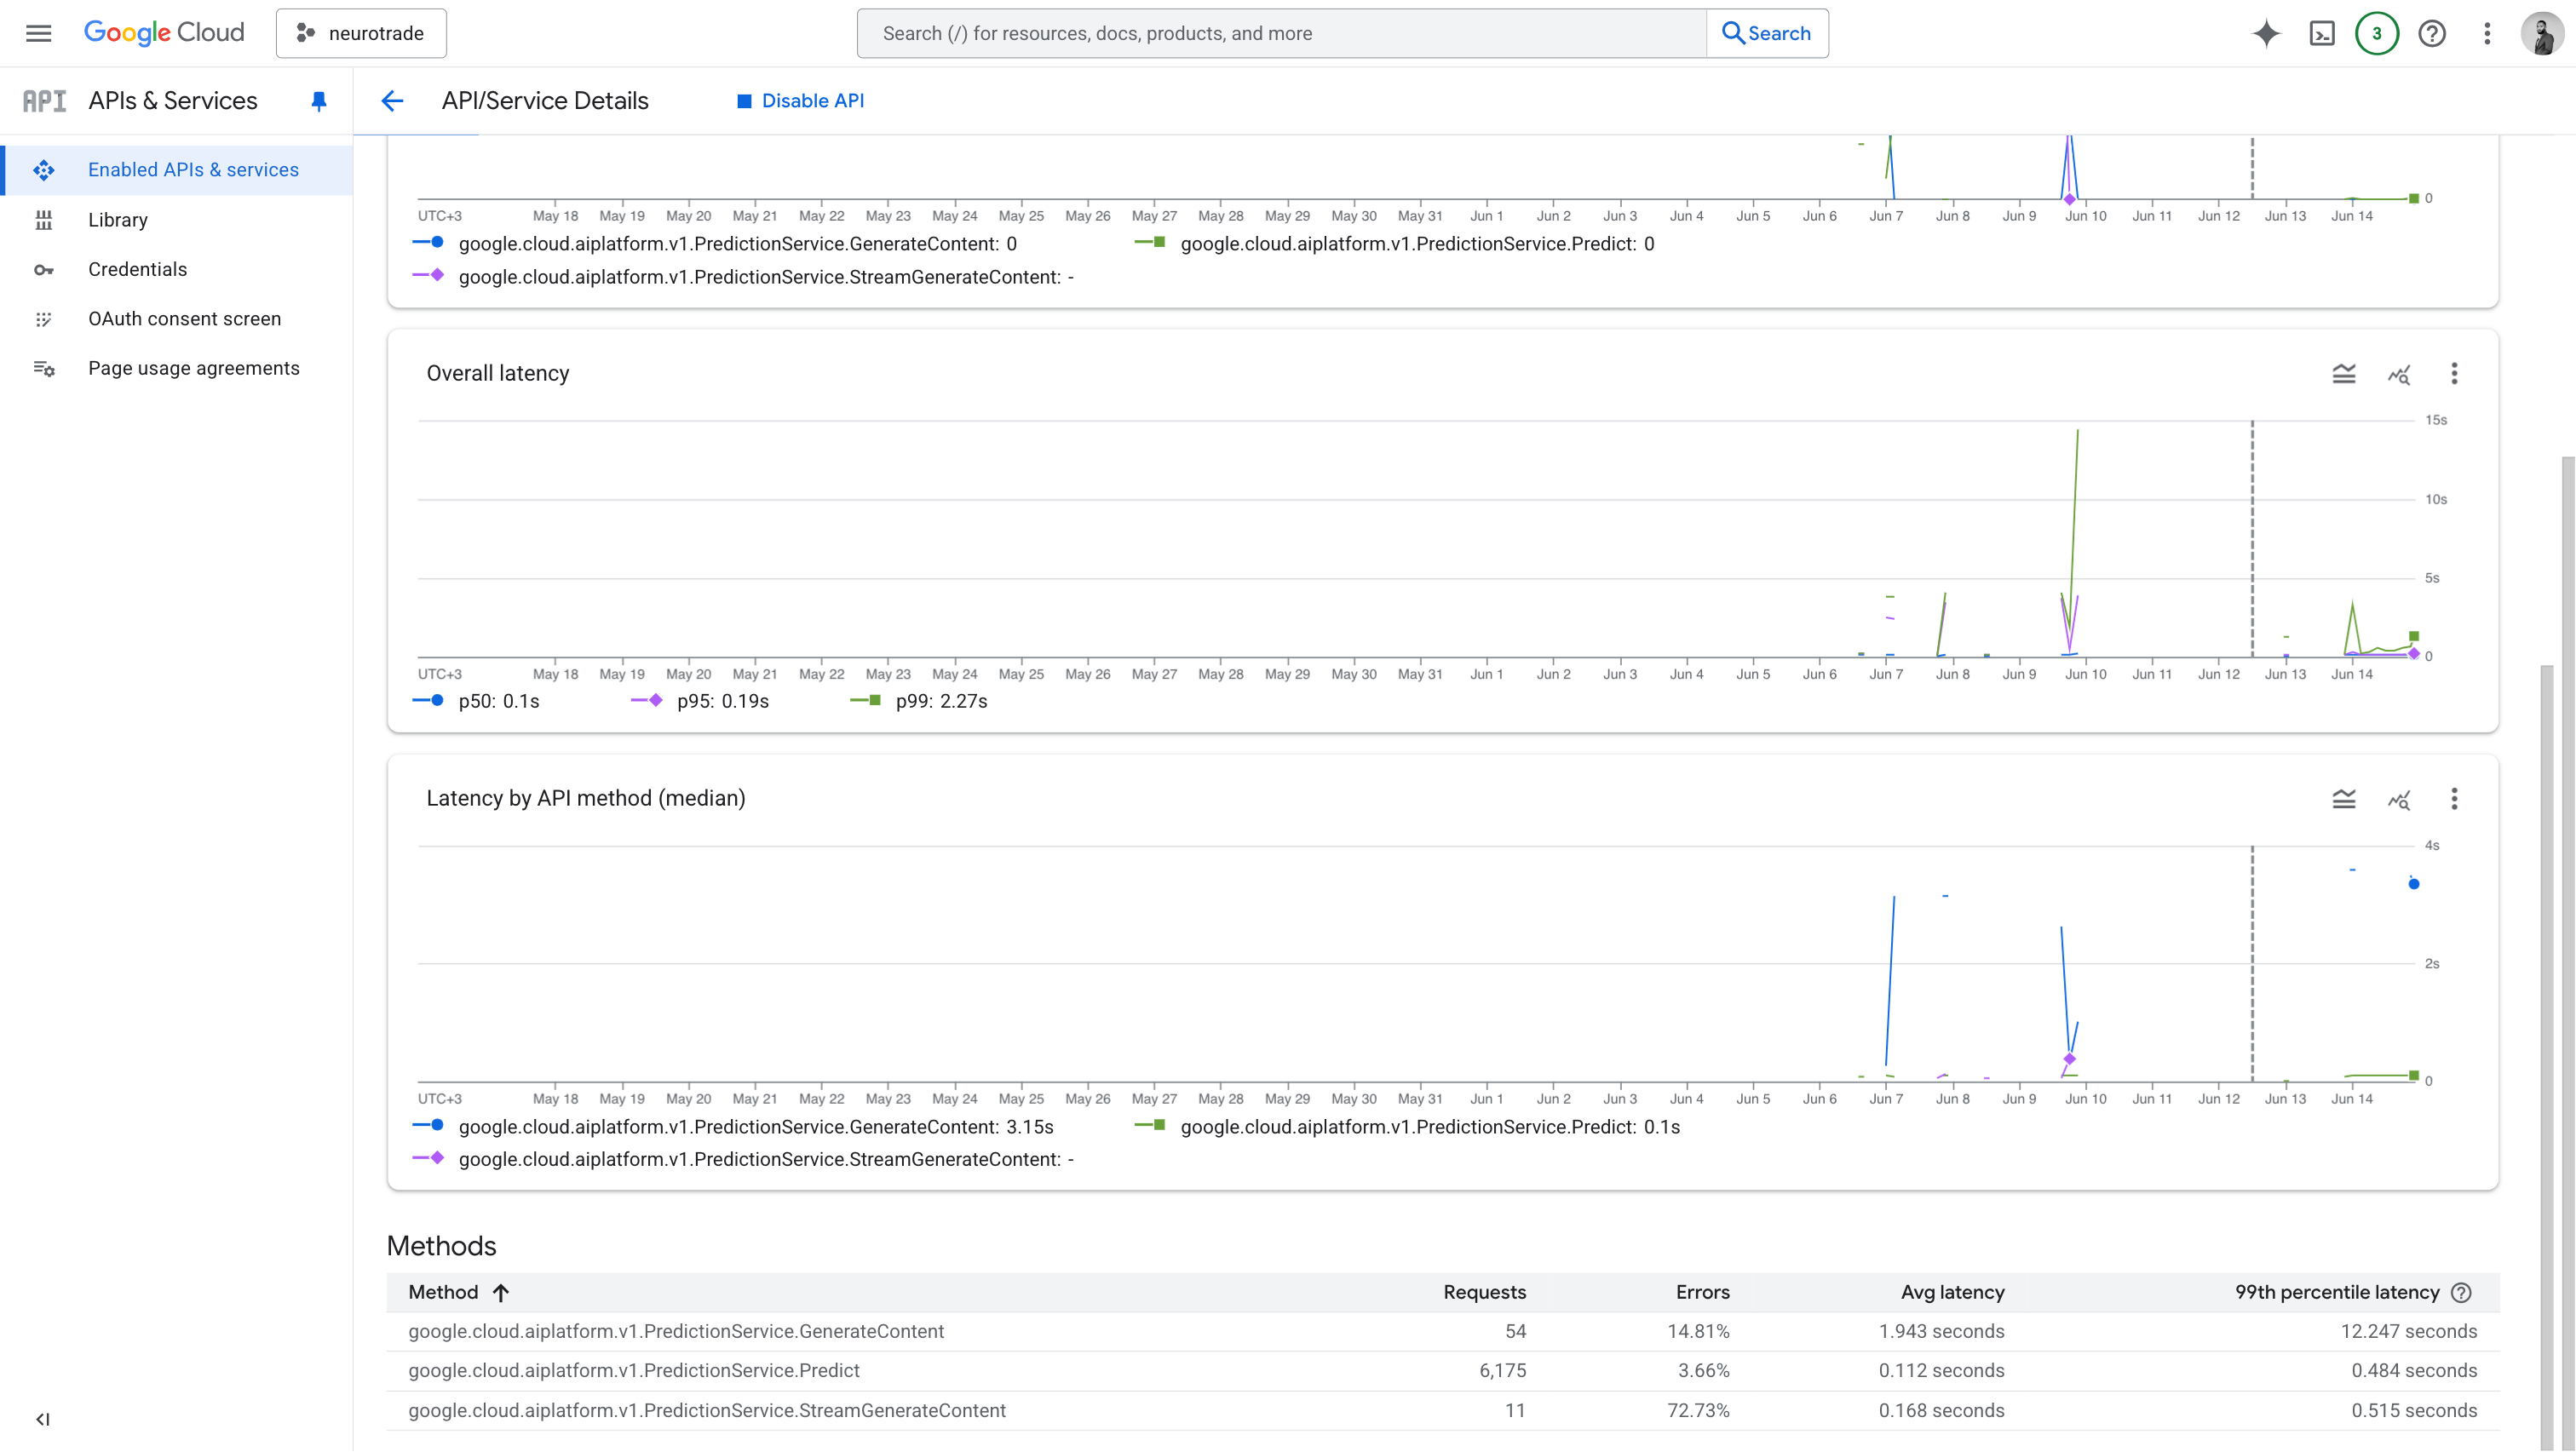Click the Disable API button
Image resolution: width=2576 pixels, height=1452 pixels.
(x=800, y=101)
